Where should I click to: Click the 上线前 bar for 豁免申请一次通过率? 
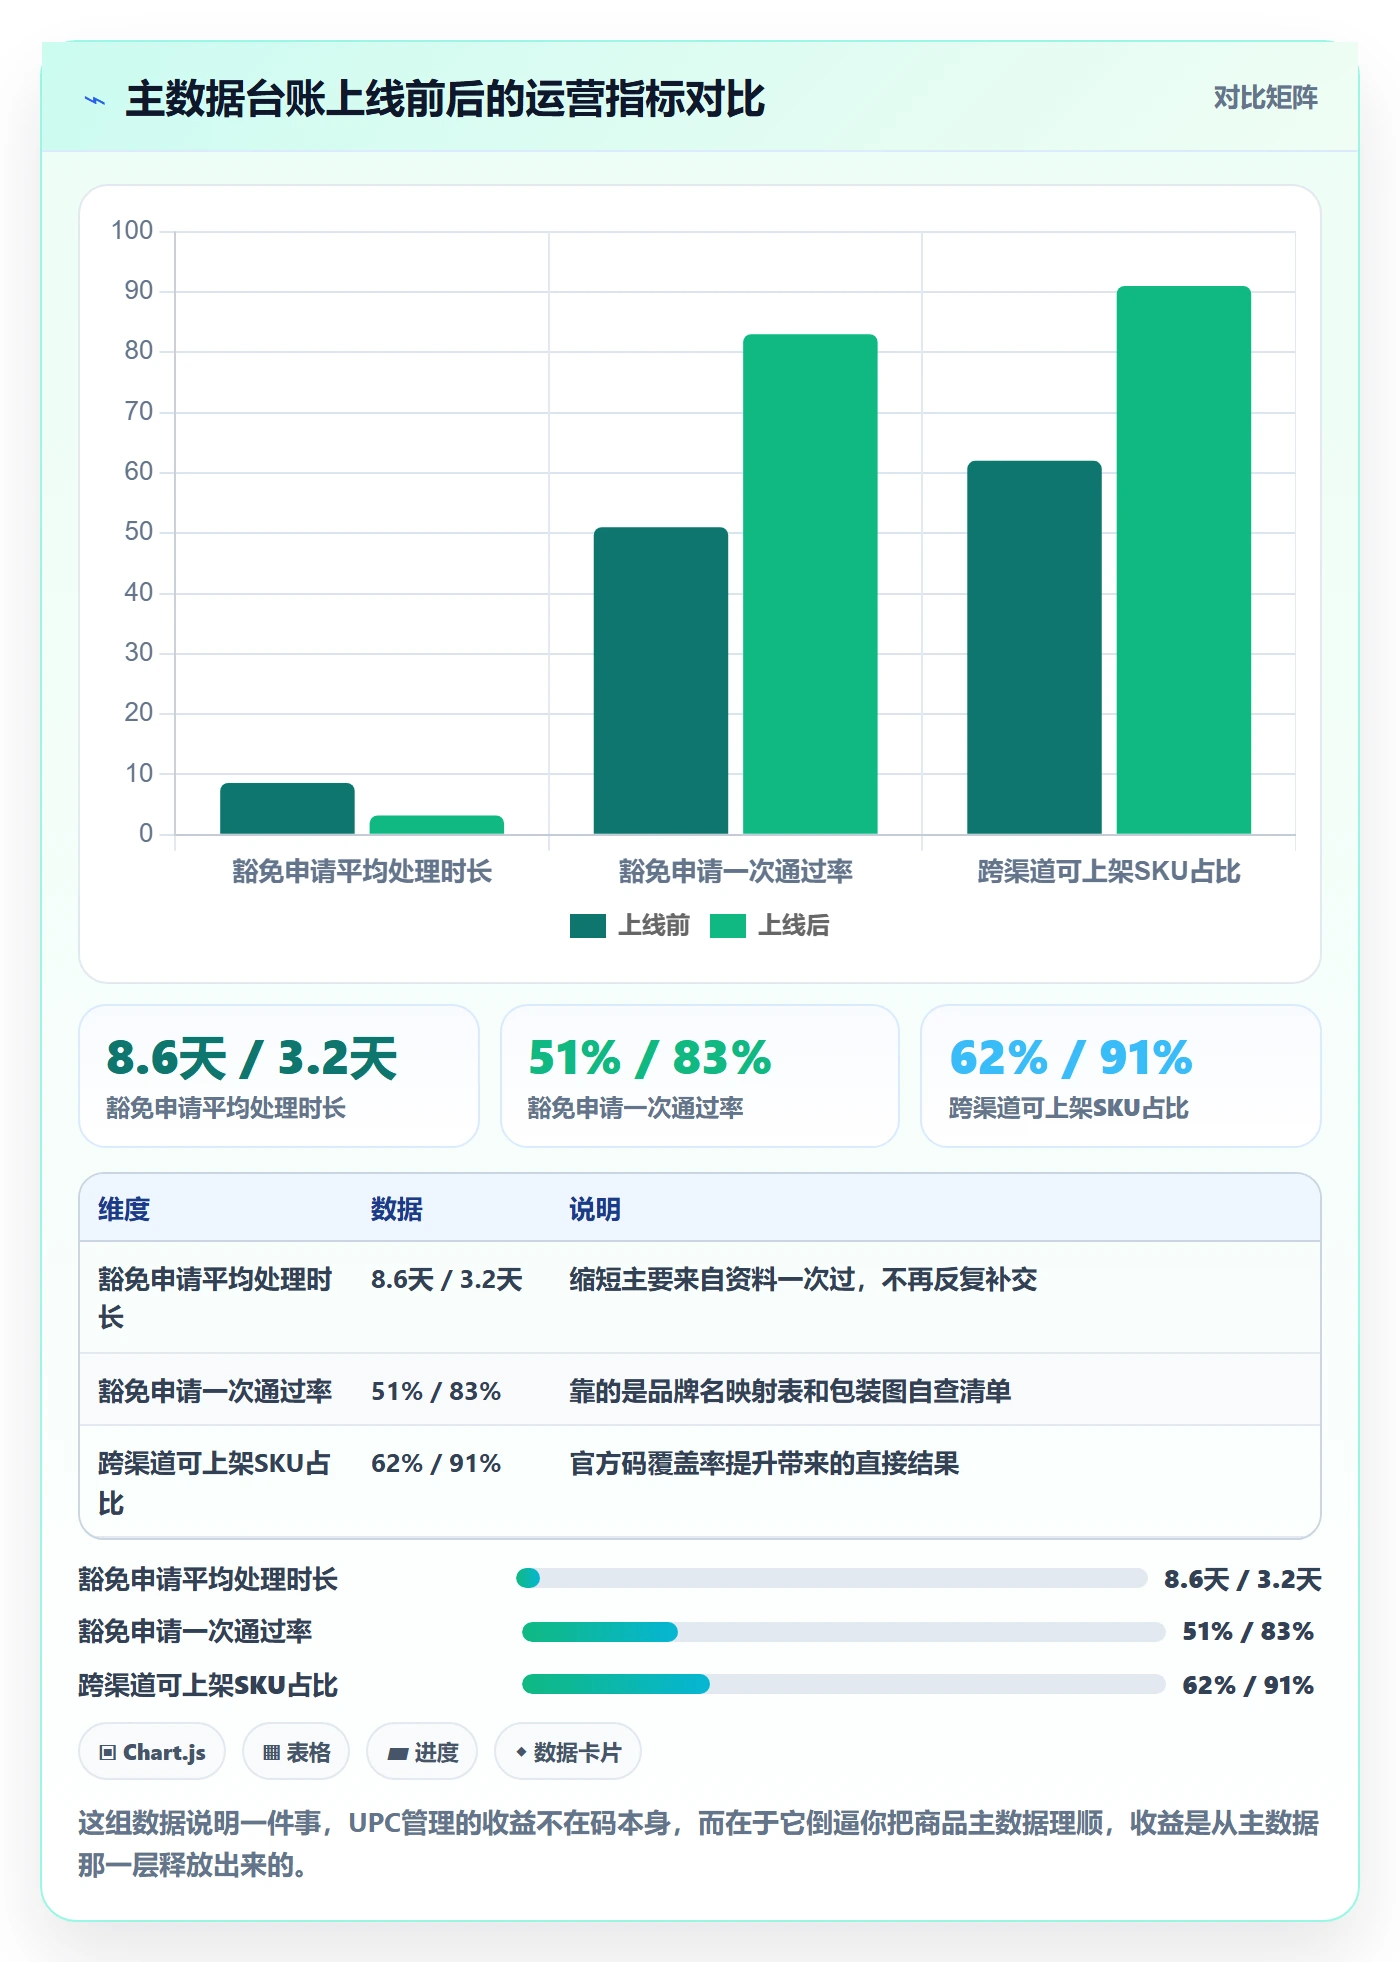[x=661, y=680]
